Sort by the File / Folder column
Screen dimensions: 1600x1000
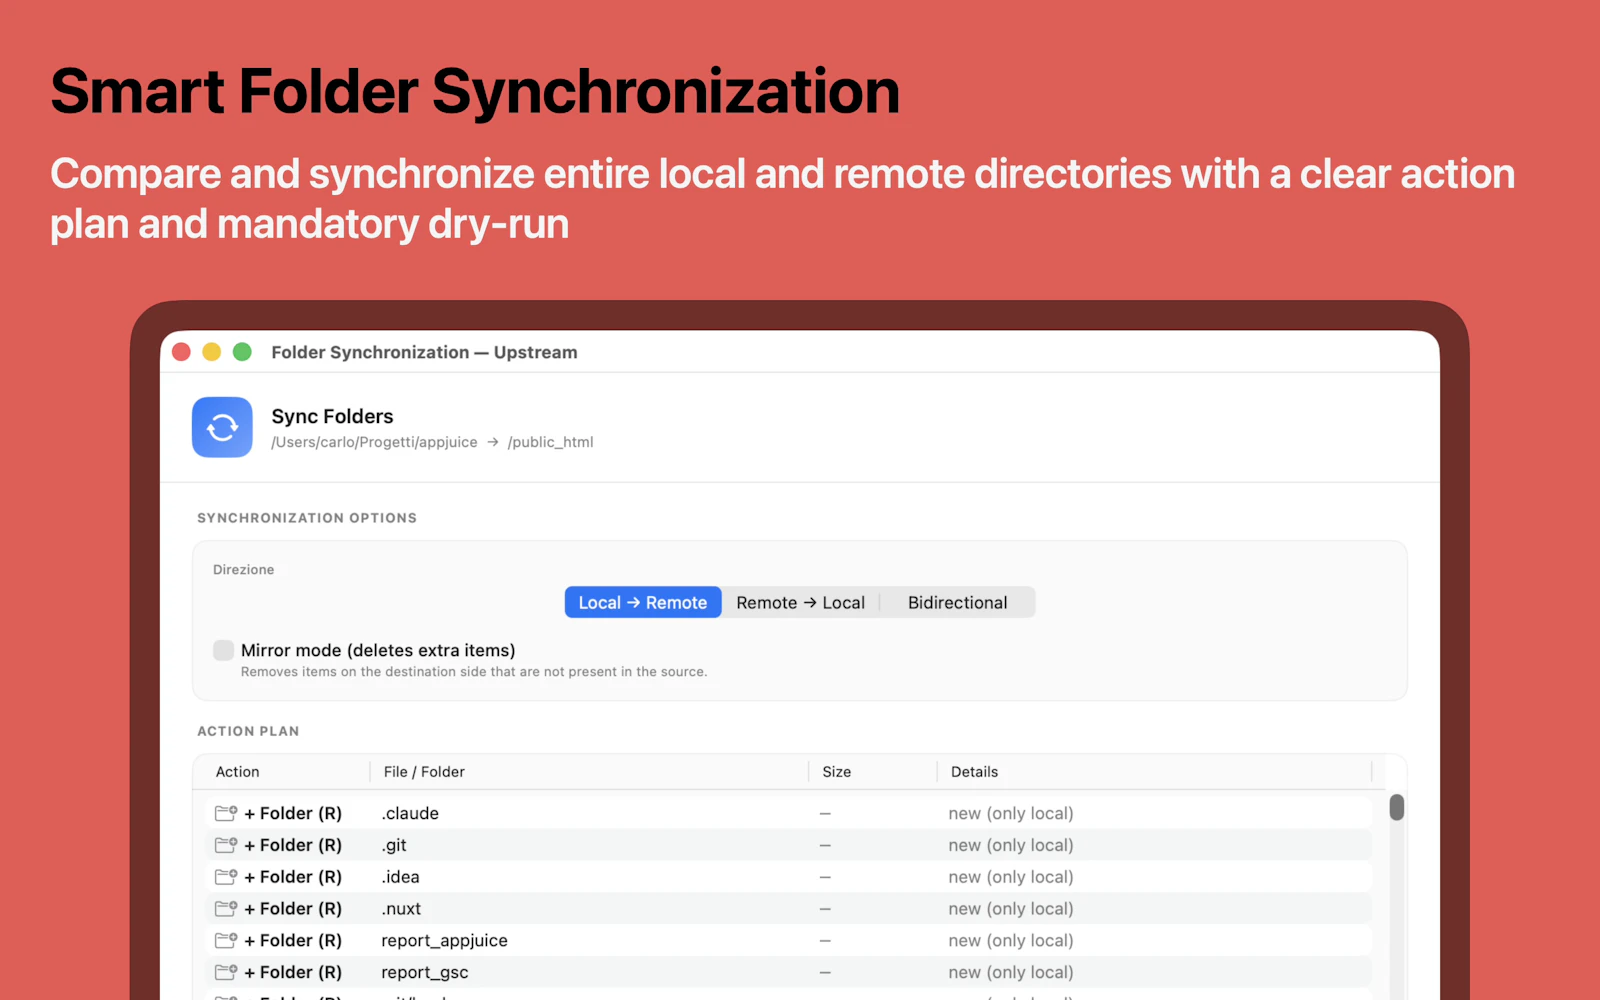tap(424, 772)
